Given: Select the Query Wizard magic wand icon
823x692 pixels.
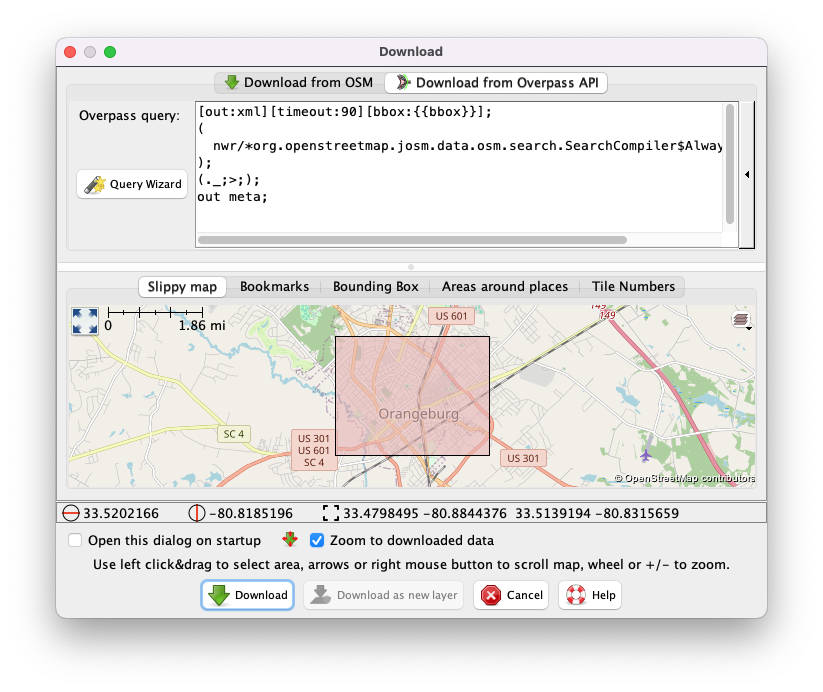Looking at the screenshot, I should (x=96, y=184).
